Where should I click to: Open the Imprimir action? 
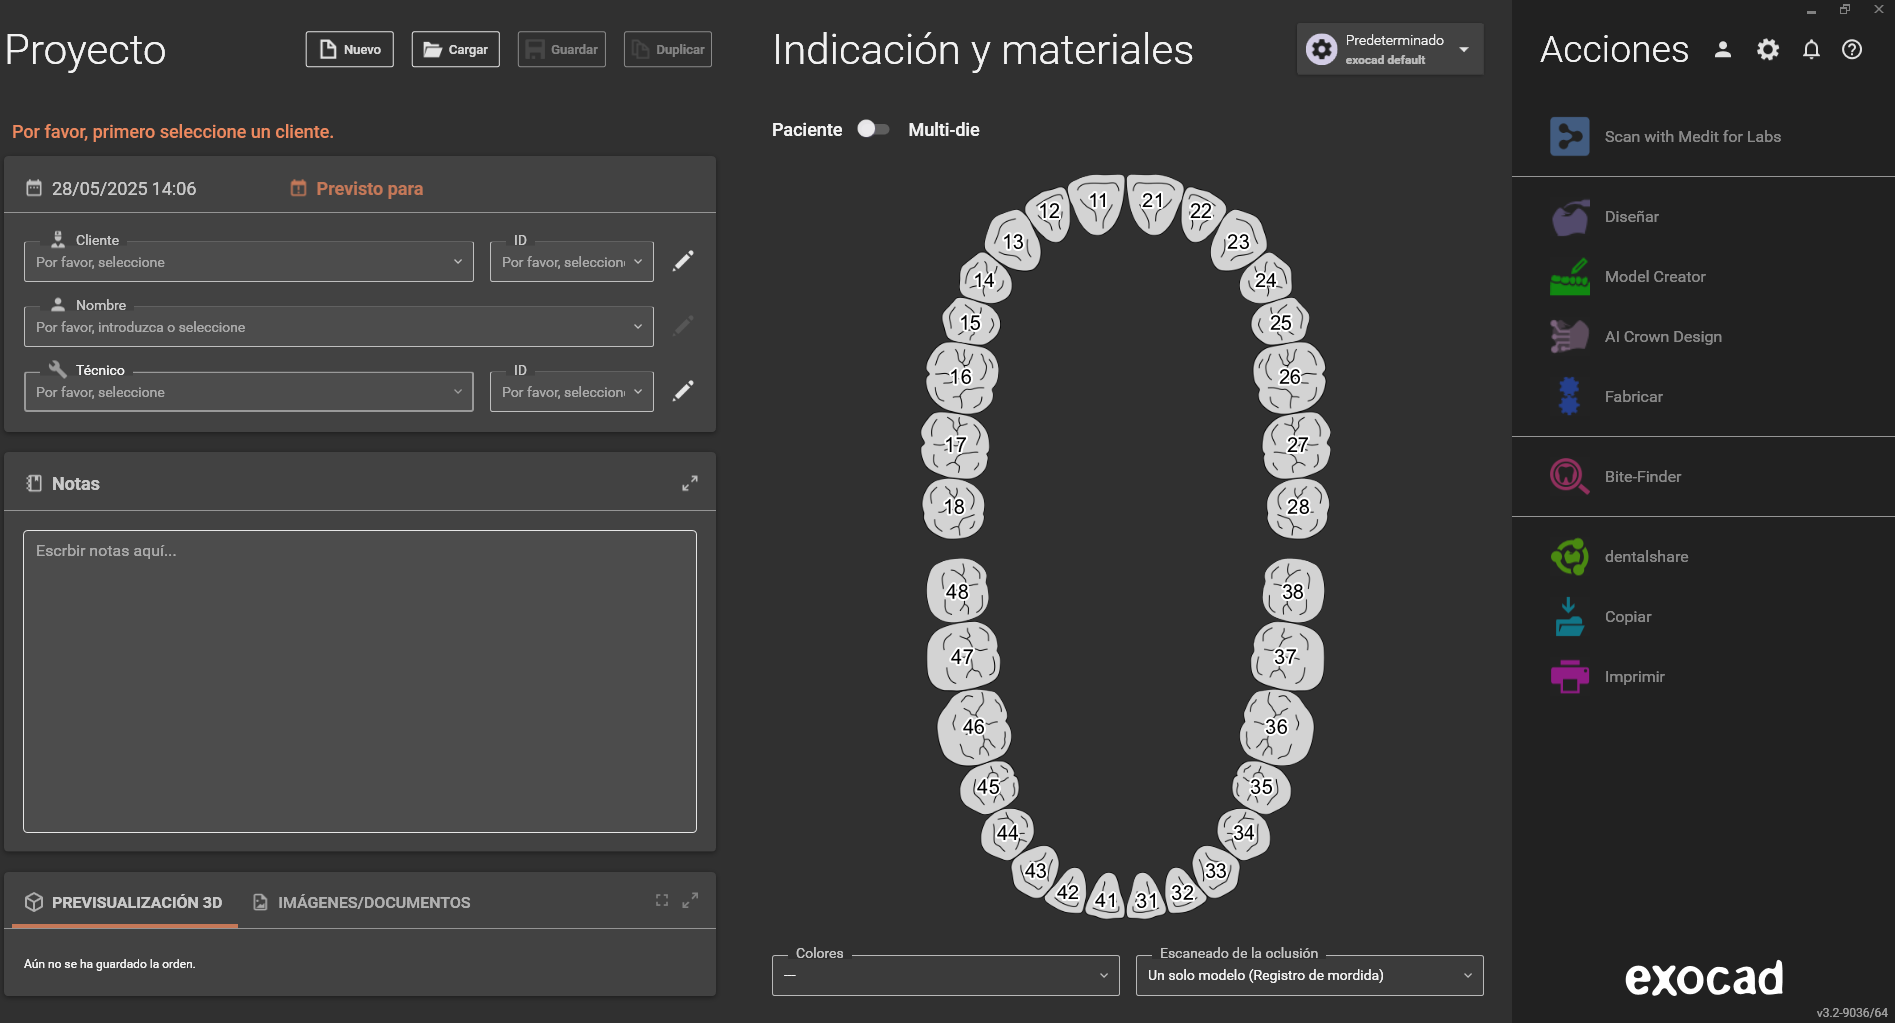click(1634, 677)
